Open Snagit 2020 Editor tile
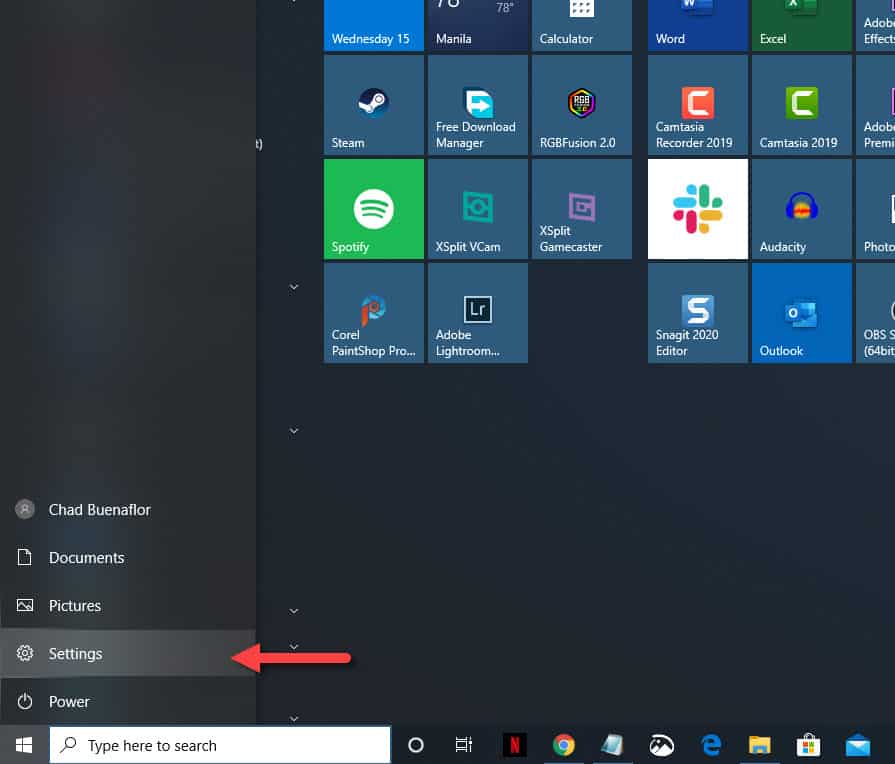895x764 pixels. pos(698,313)
